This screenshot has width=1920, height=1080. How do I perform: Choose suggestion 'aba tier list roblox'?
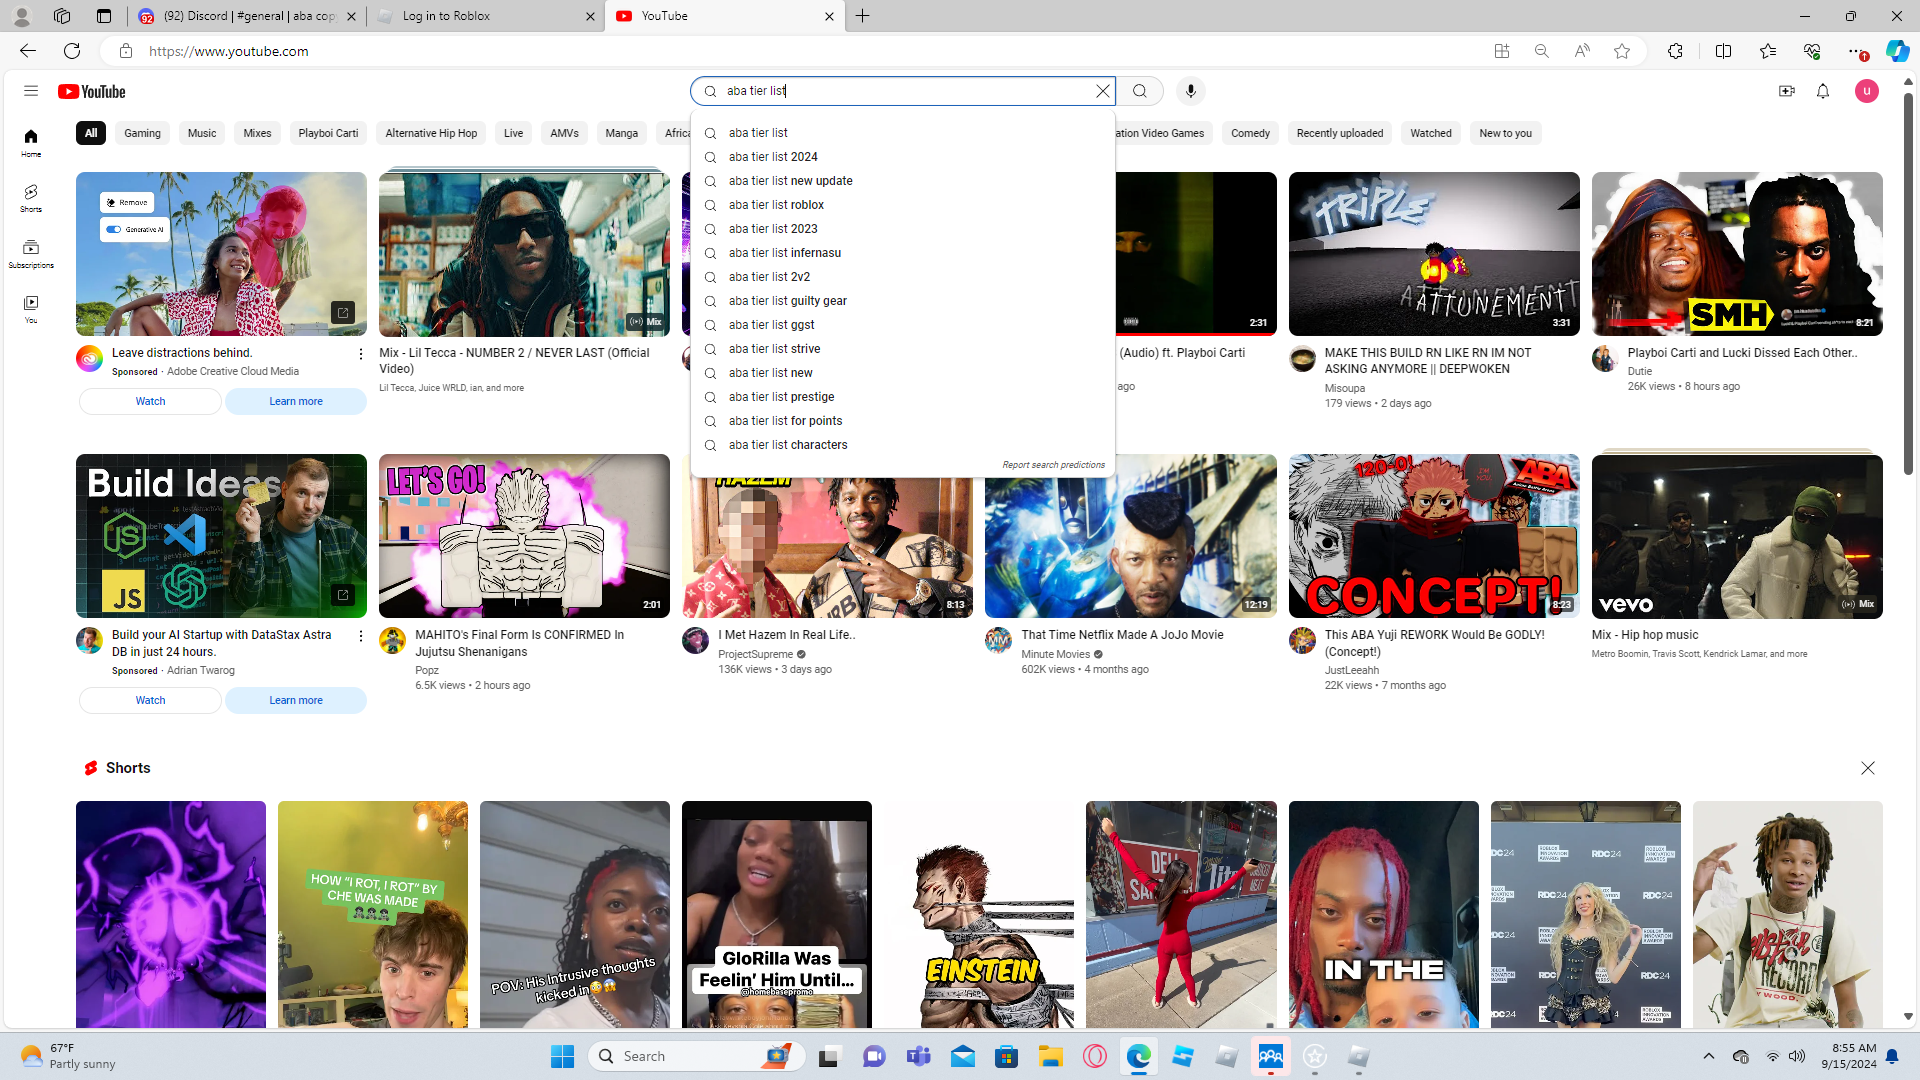[902, 205]
